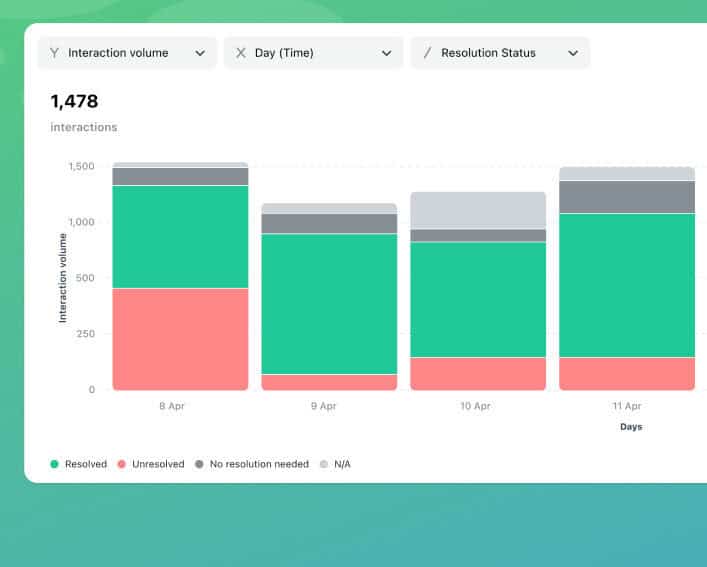707x567 pixels.
Task: Click the red Unresolved legend dot
Action: [122, 464]
